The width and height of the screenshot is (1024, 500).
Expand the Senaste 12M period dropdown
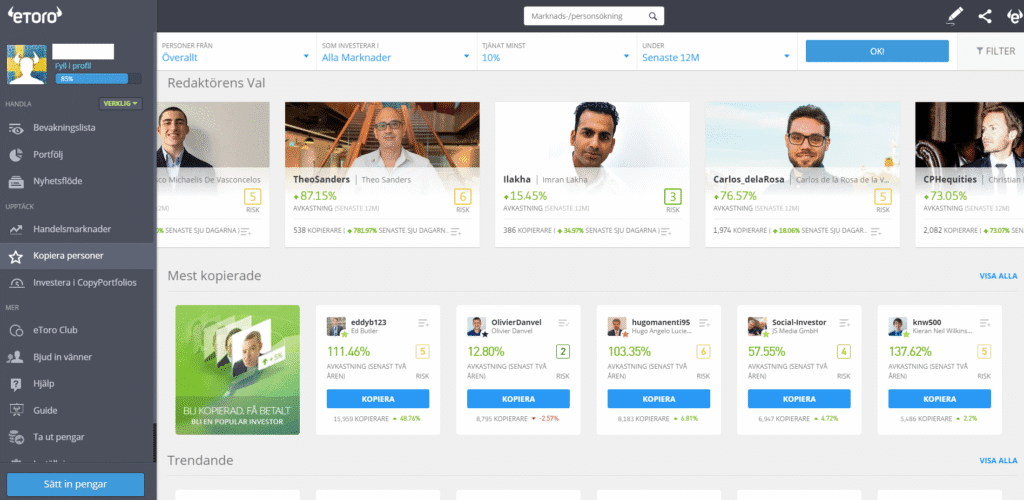click(714, 52)
